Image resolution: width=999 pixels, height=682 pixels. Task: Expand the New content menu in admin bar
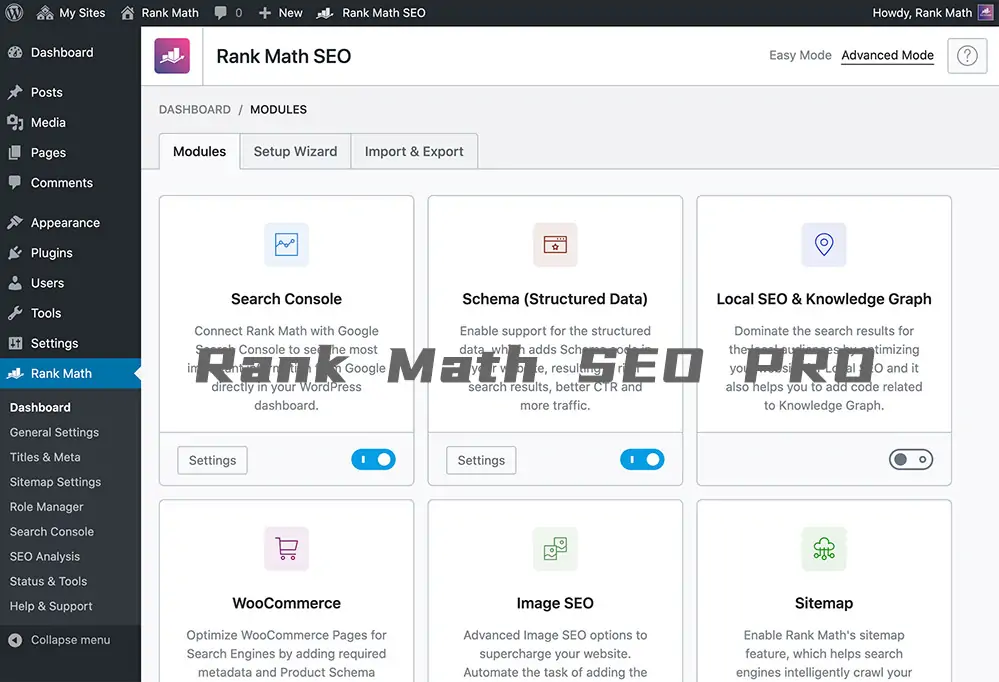(x=280, y=13)
